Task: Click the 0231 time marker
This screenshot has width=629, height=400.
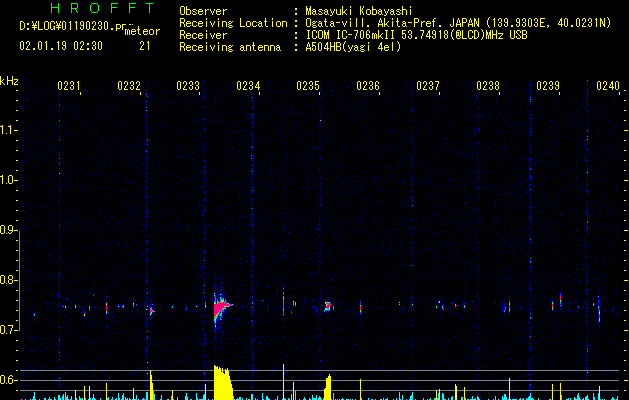Action: pyautogui.click(x=69, y=86)
